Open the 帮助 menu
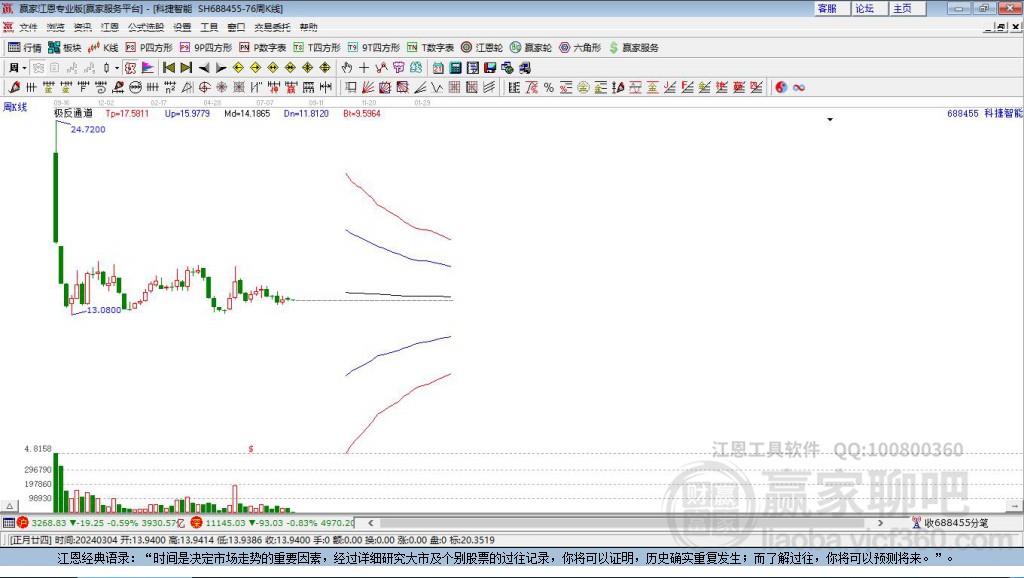Image resolution: width=1024 pixels, height=578 pixels. coord(308,27)
